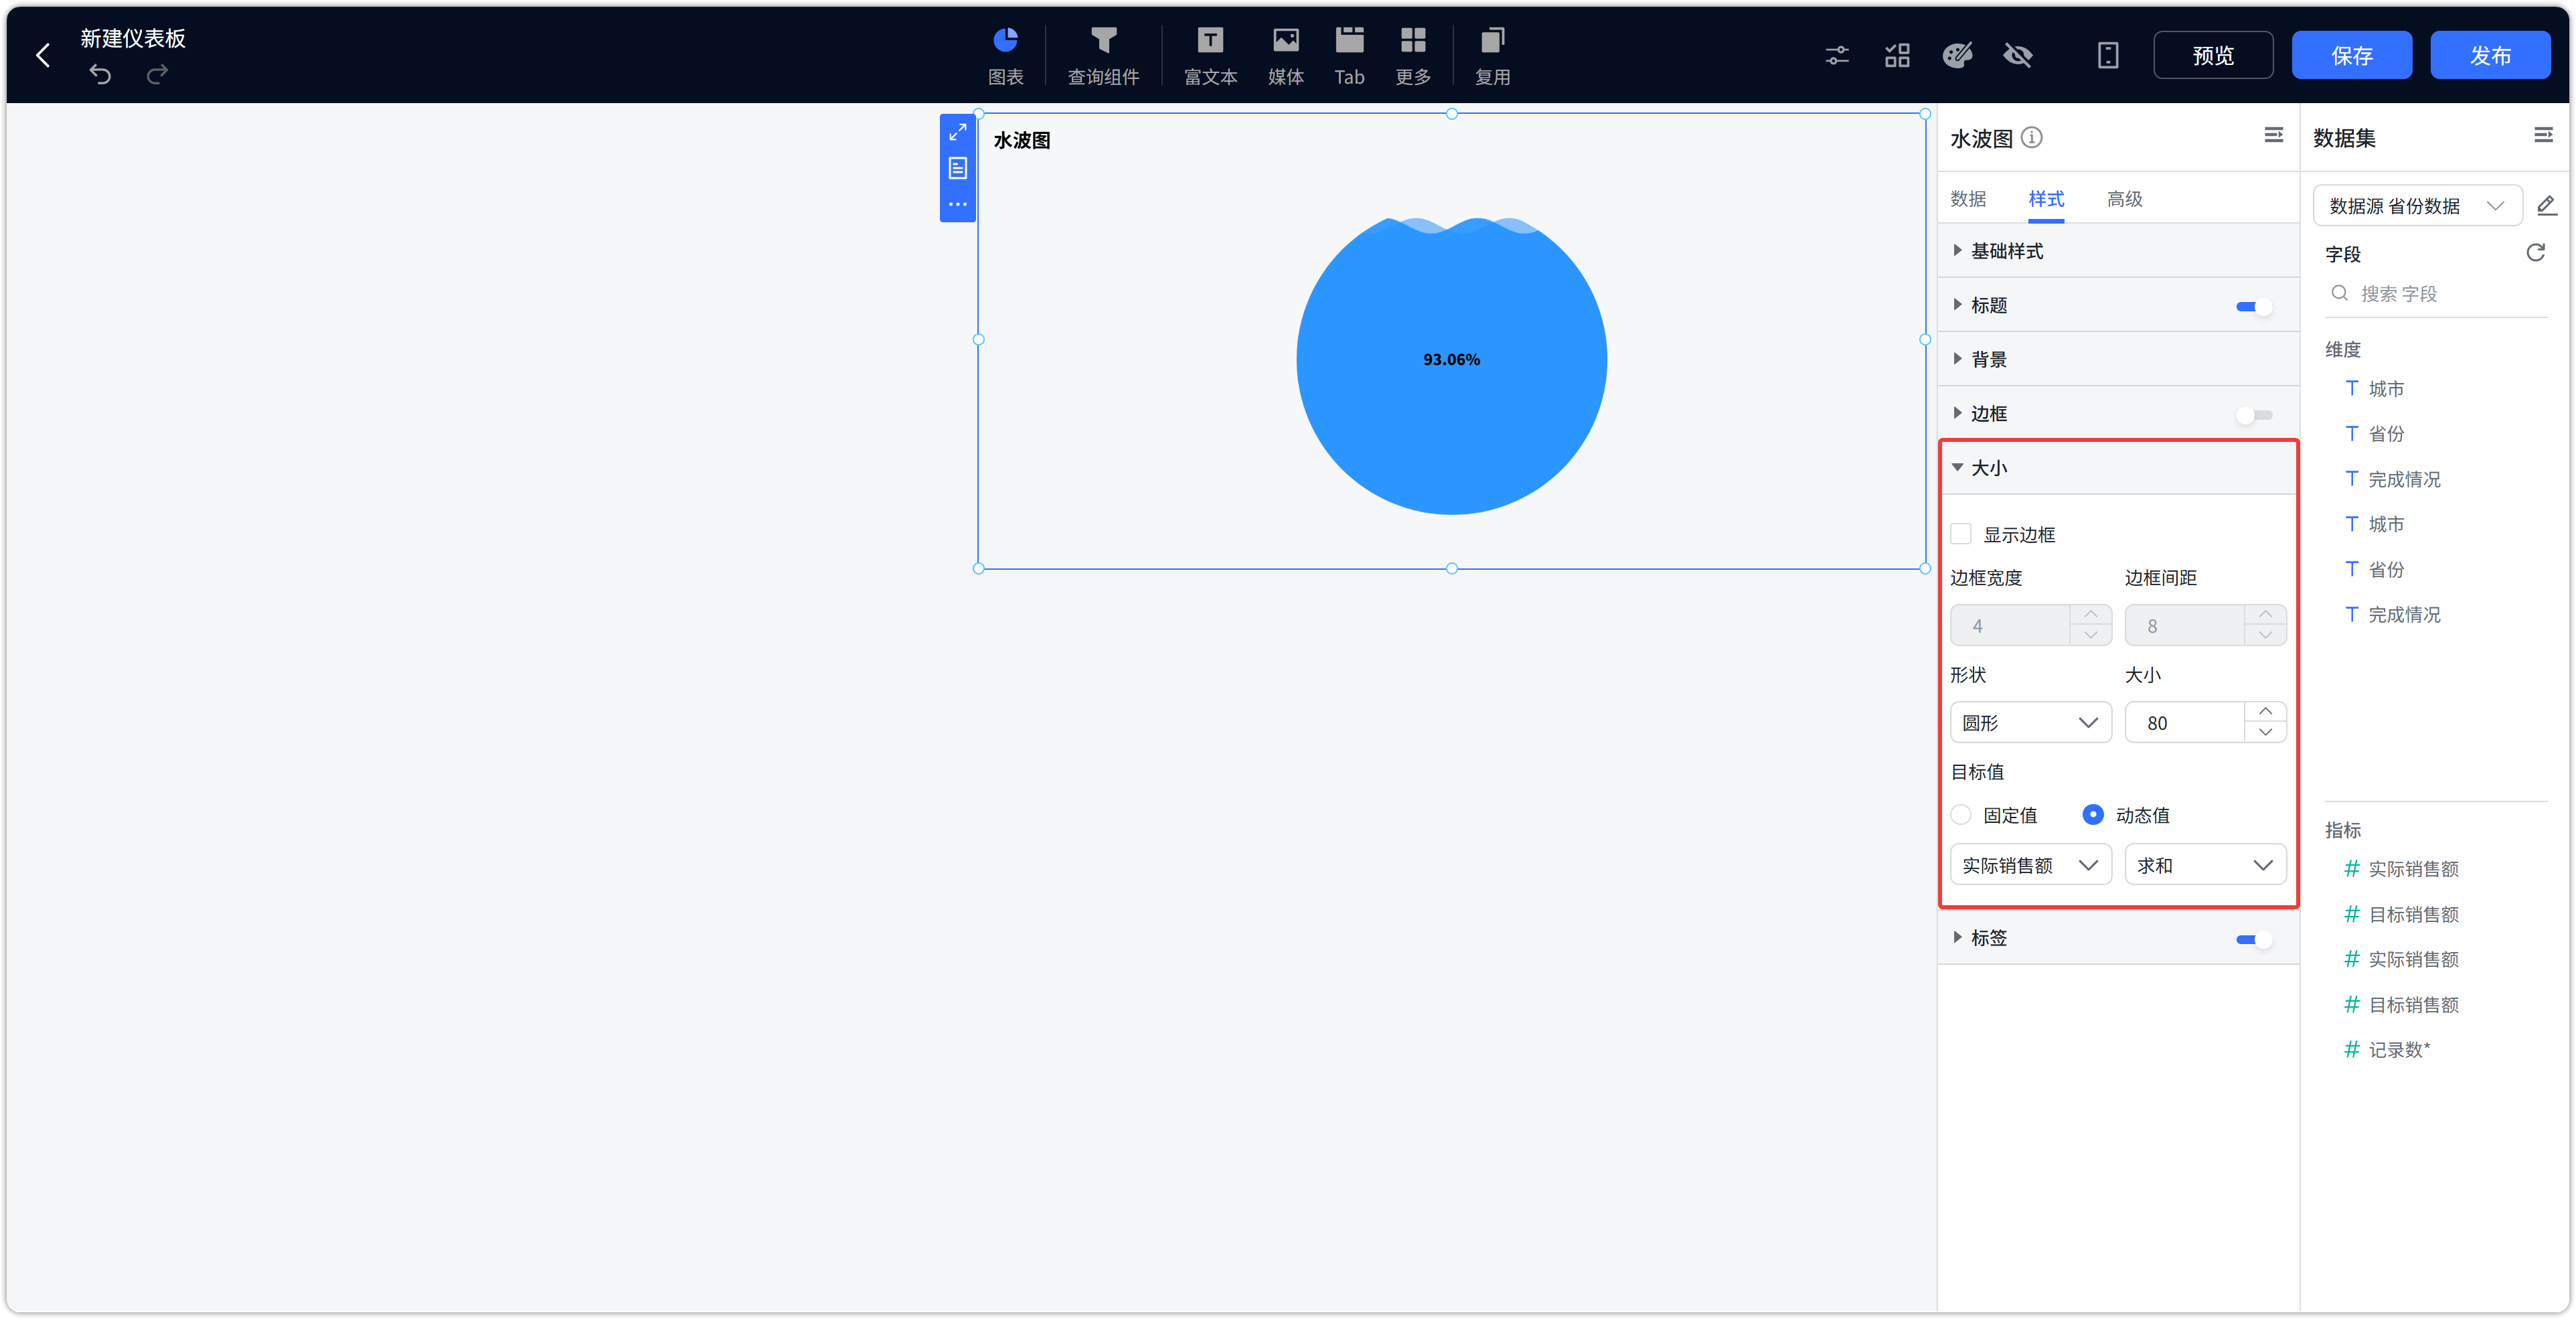Screen dimensions: 2576x1319
Task: Select the 记录数* metric field
Action: point(2398,1050)
